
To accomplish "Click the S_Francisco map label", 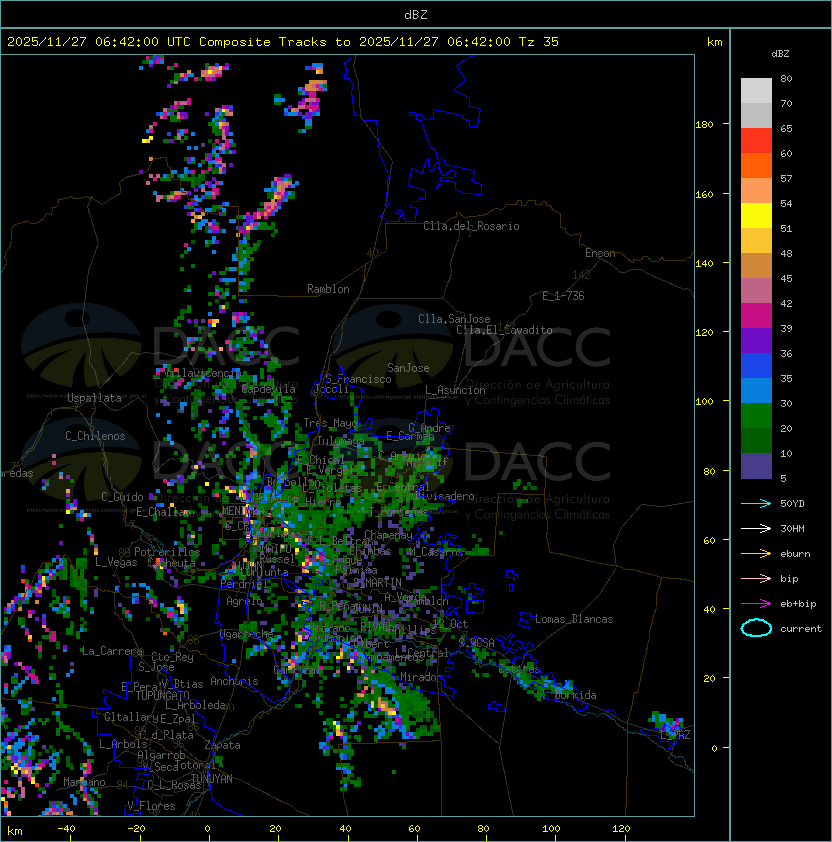I will point(358,379).
